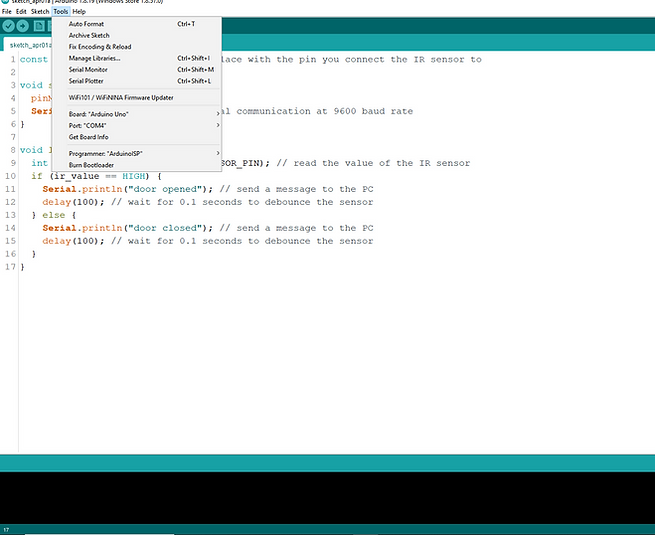Select Get Board Info
This screenshot has height=535, width=655.
pyautogui.click(x=137, y=137)
